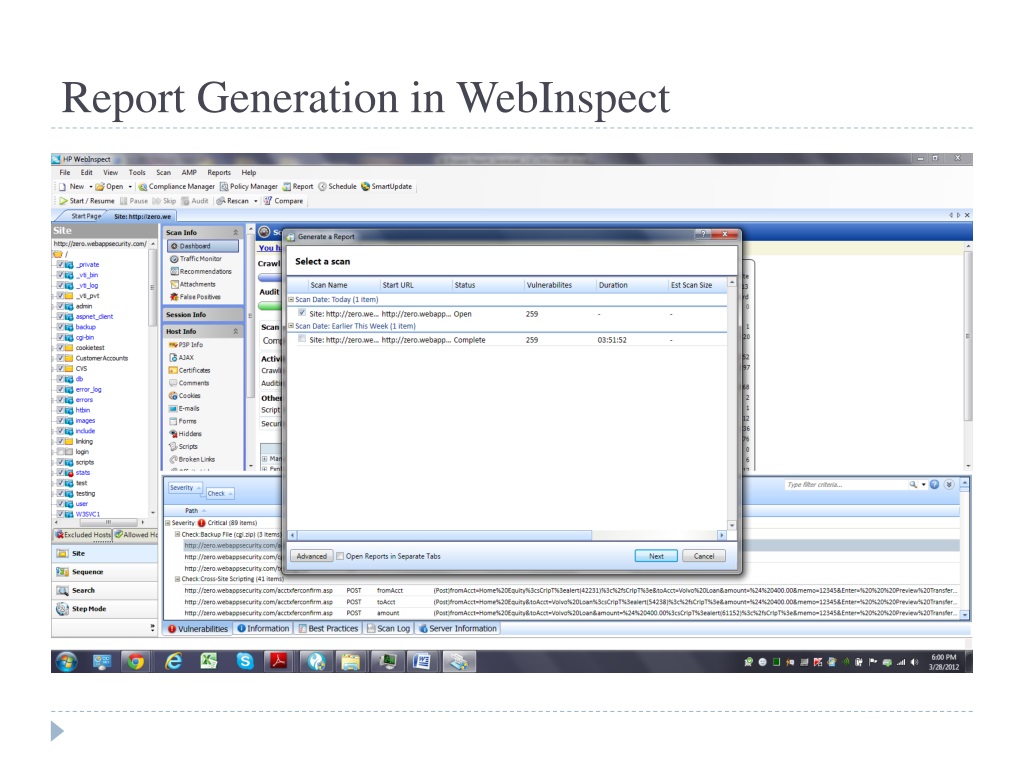
Task: Switch to the Start Page tab
Action: click(x=86, y=216)
